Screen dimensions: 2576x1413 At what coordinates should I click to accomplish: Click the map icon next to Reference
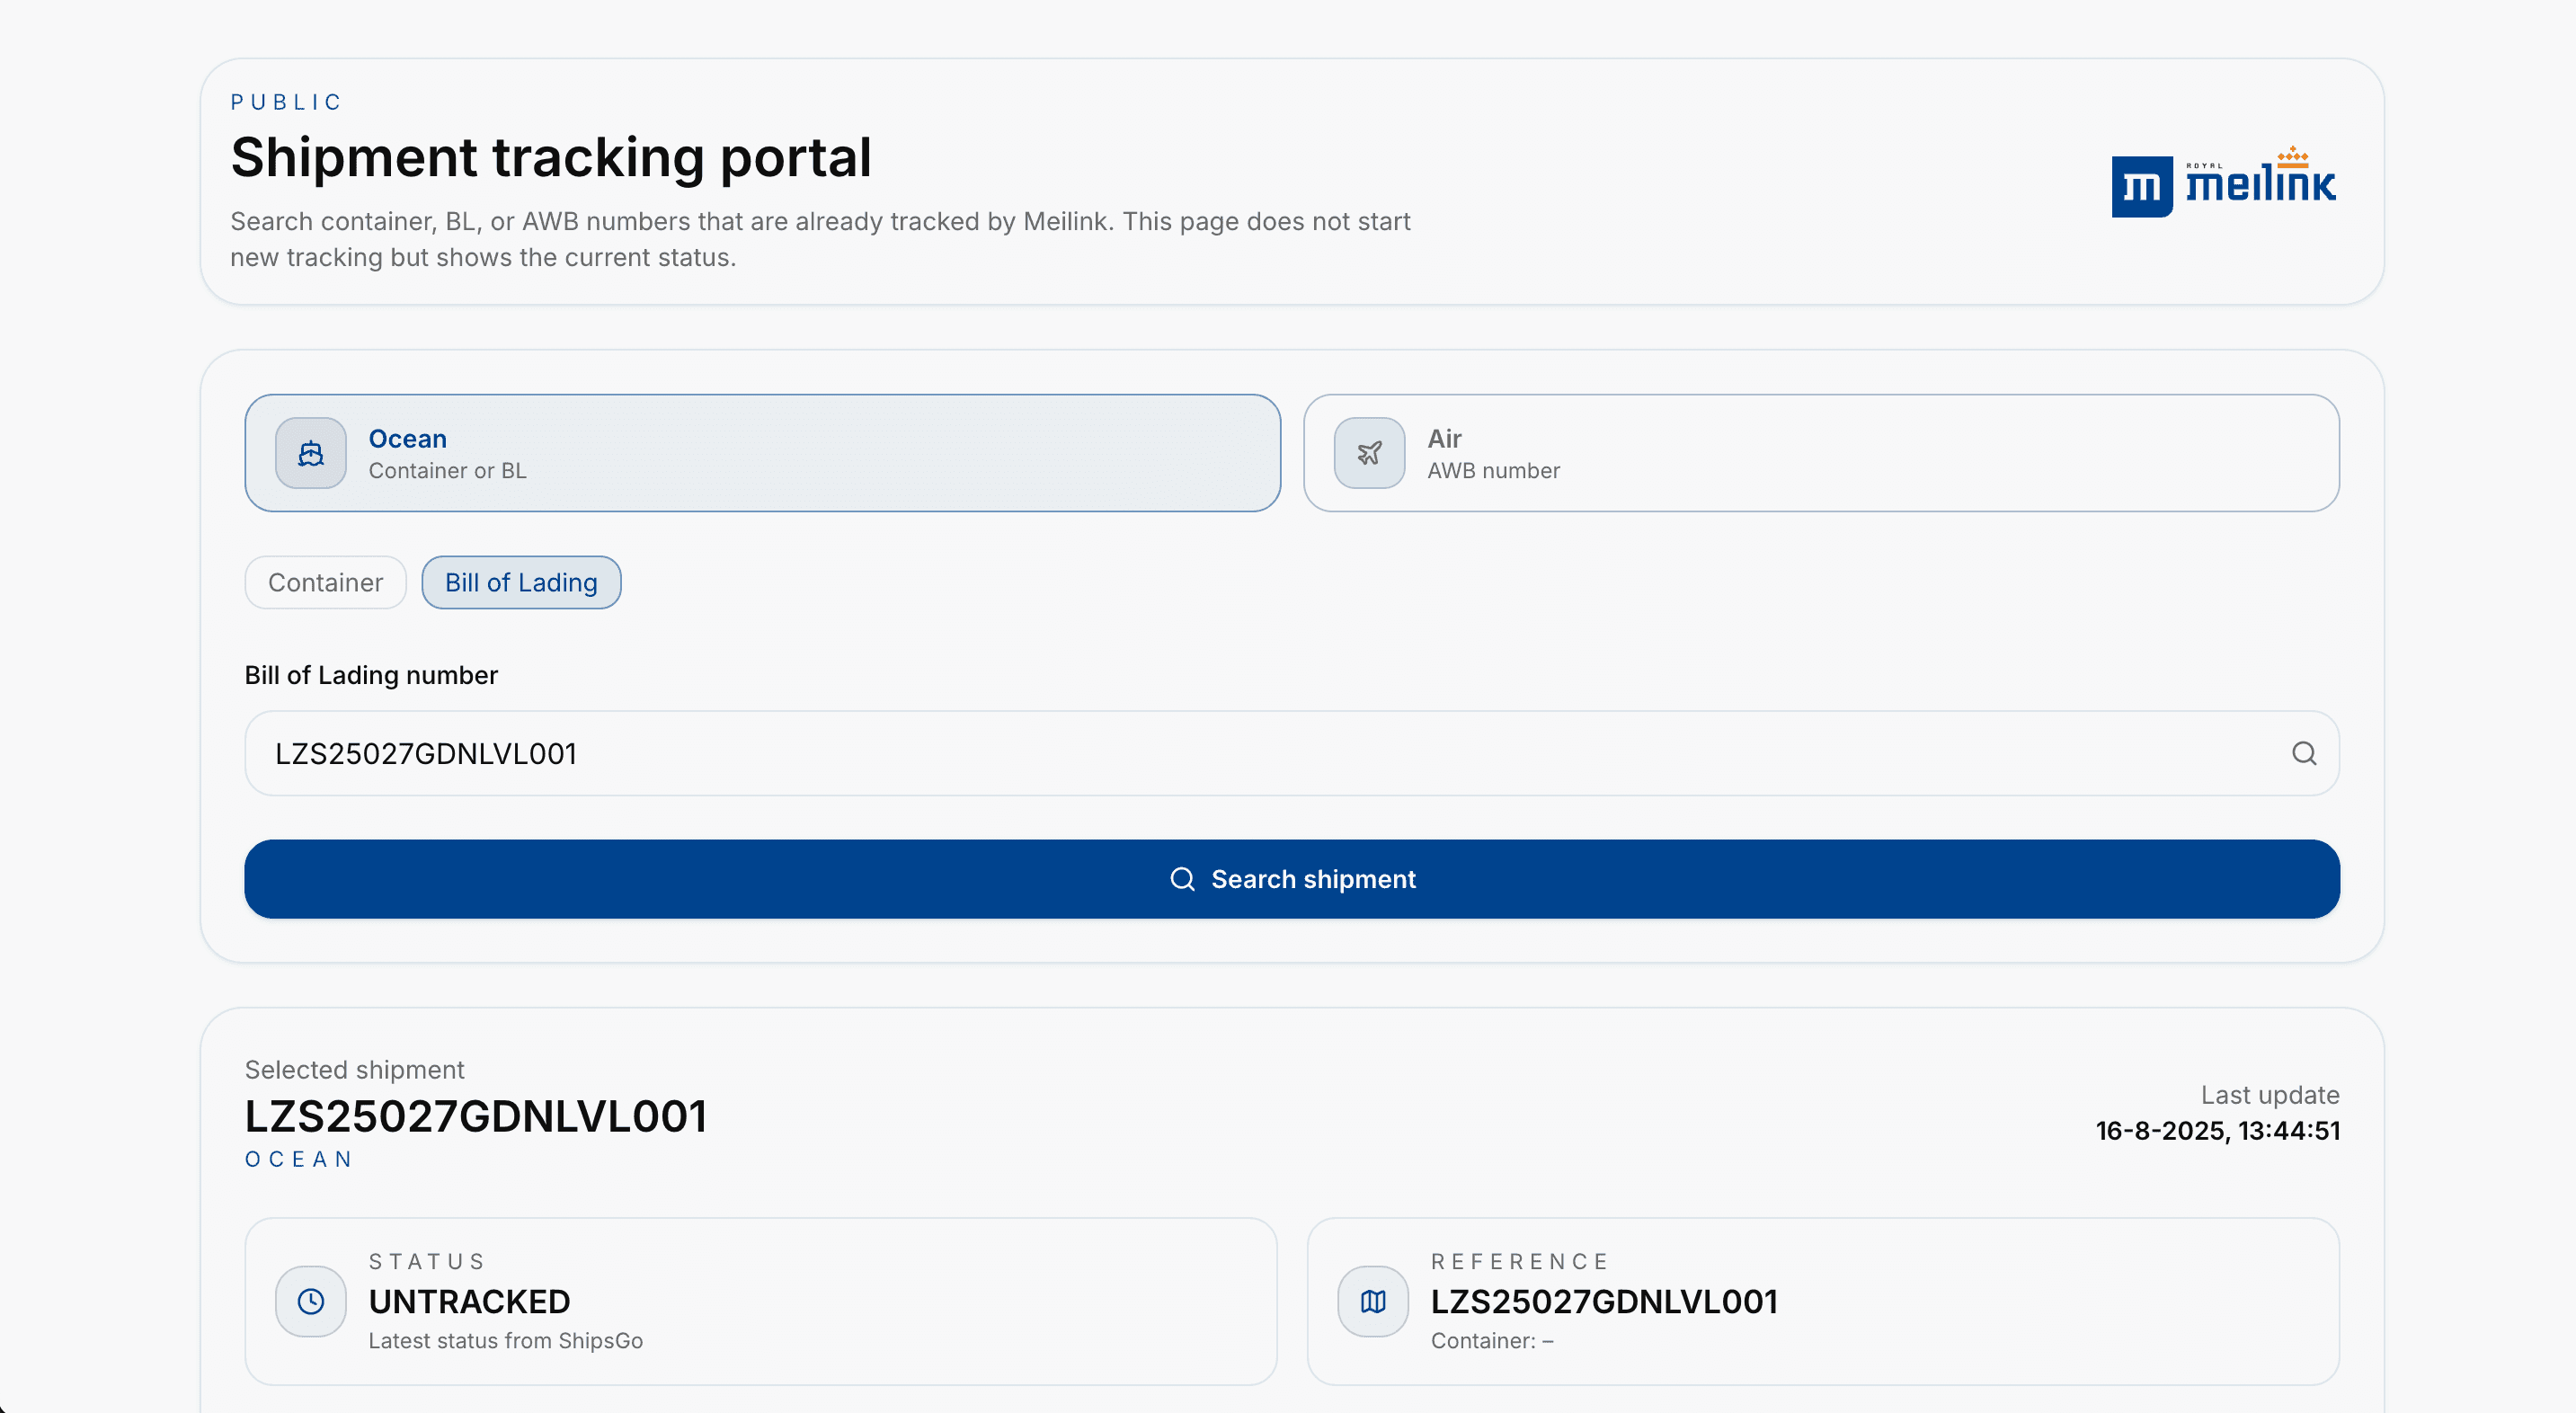(1373, 1301)
